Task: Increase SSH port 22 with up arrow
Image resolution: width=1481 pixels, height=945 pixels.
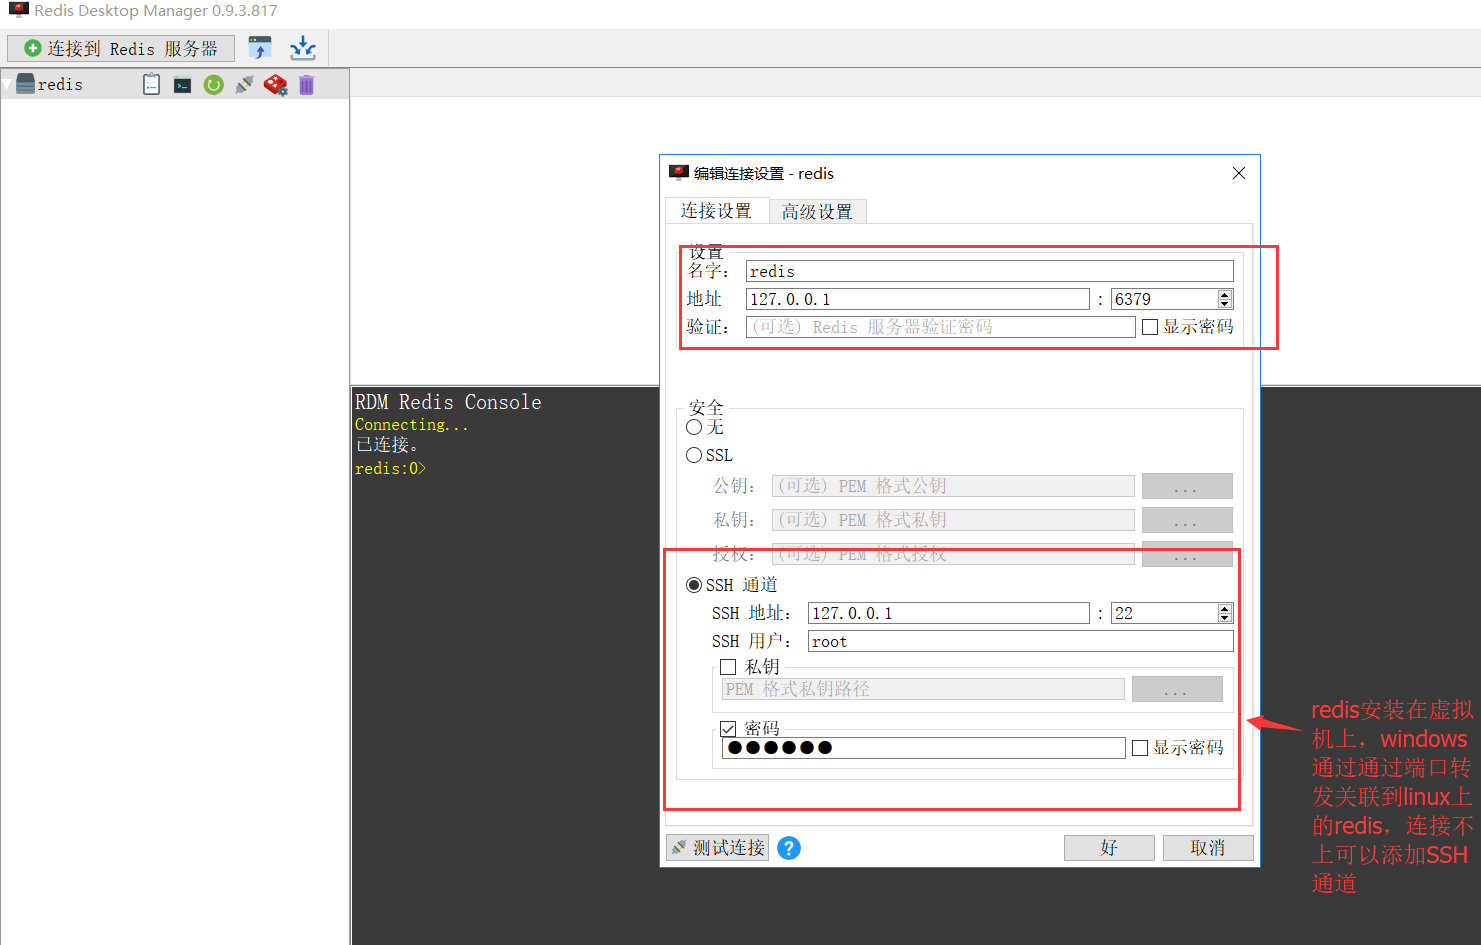Action: tap(1225, 609)
